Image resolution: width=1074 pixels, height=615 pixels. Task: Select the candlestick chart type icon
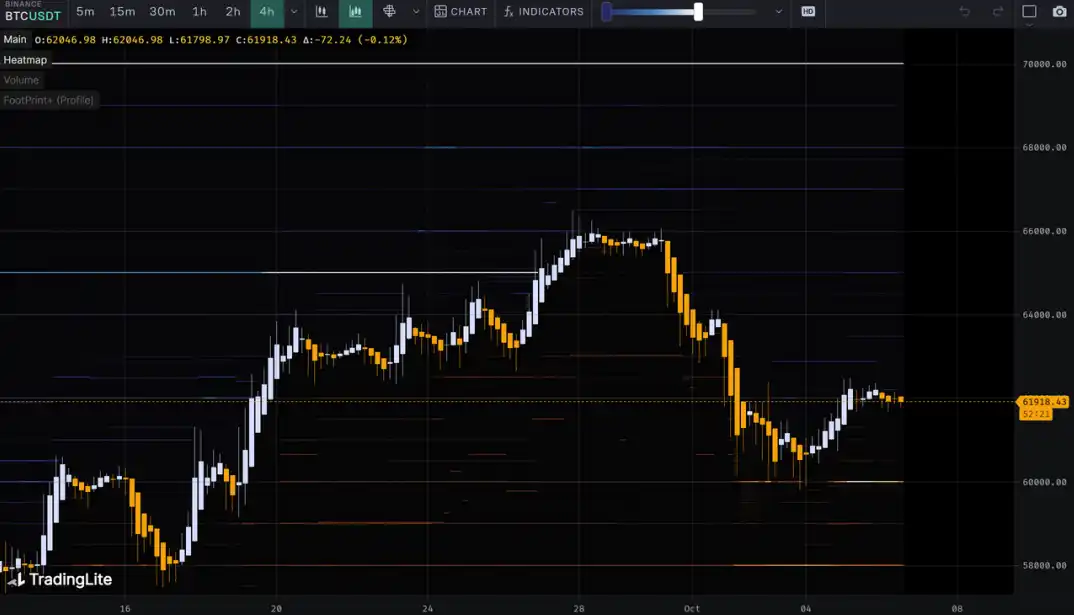[321, 12]
